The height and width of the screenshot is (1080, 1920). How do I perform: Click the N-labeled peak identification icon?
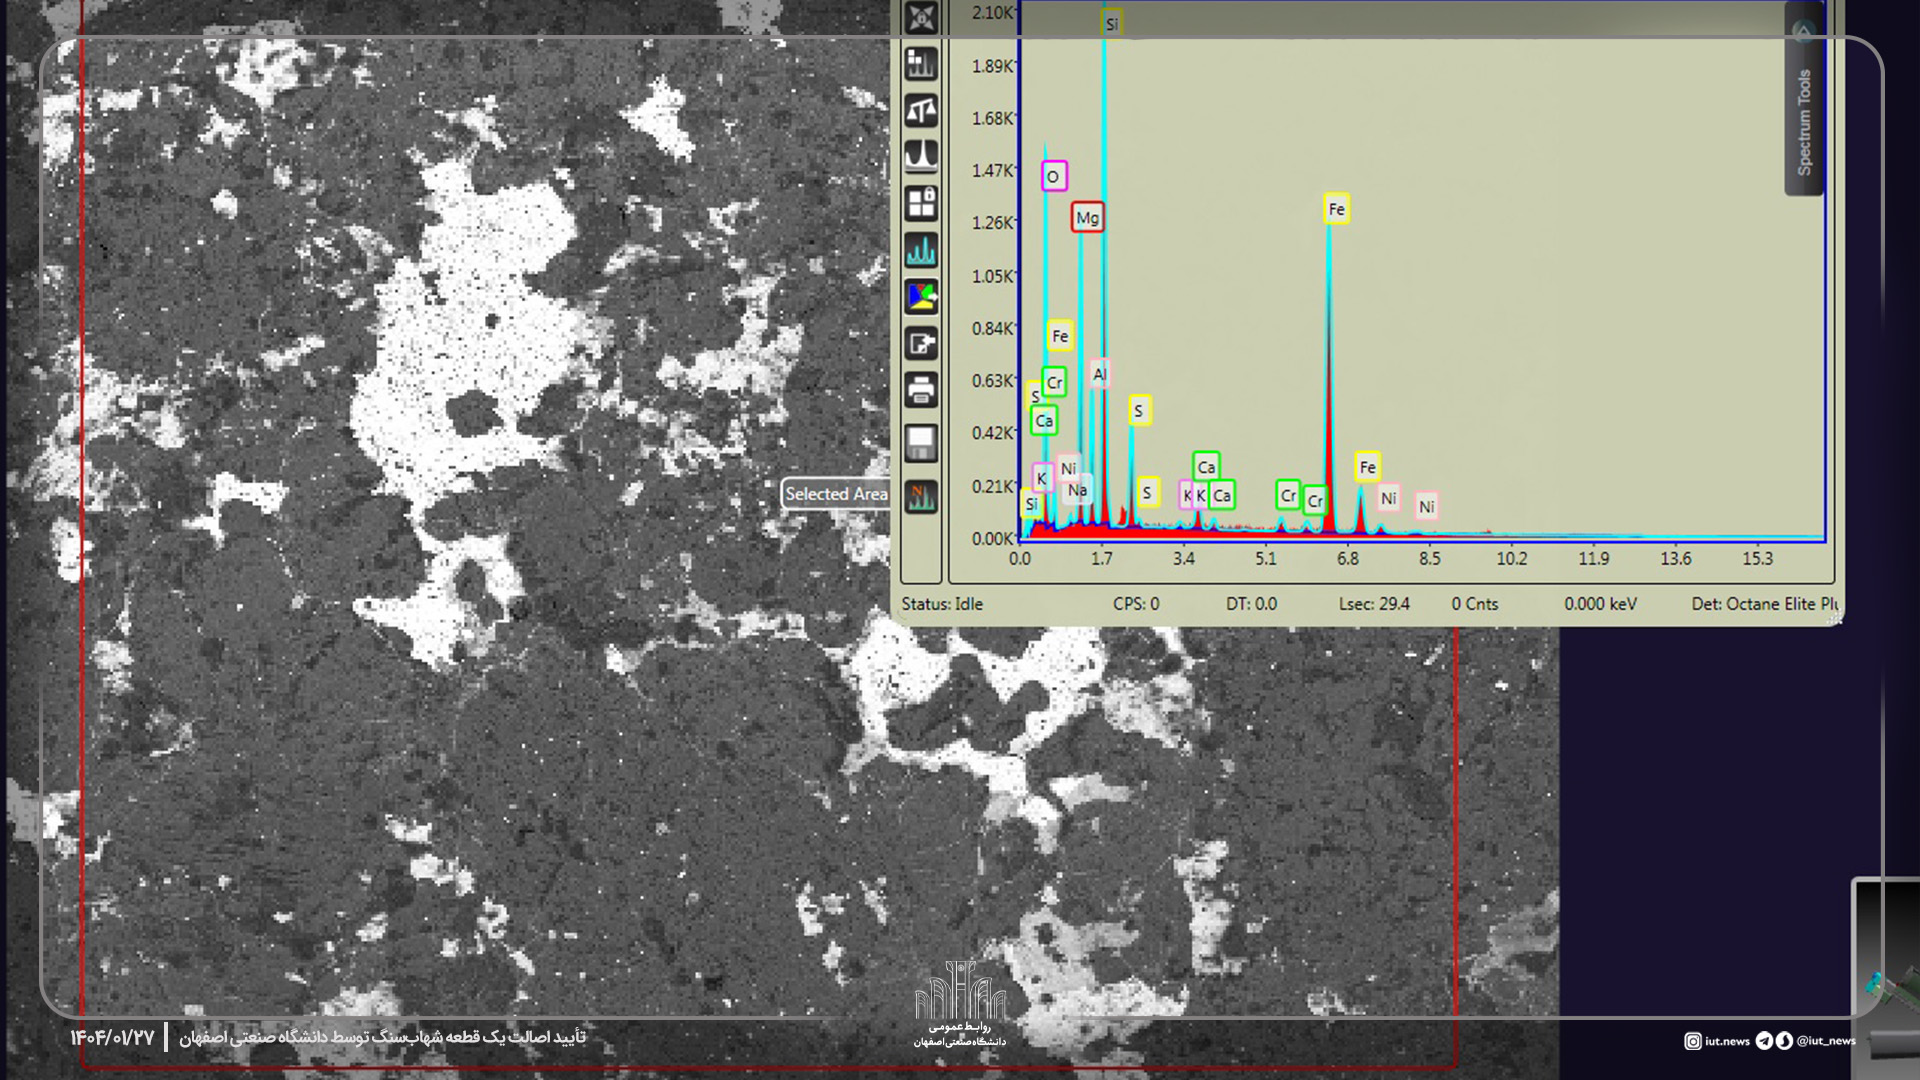[921, 496]
